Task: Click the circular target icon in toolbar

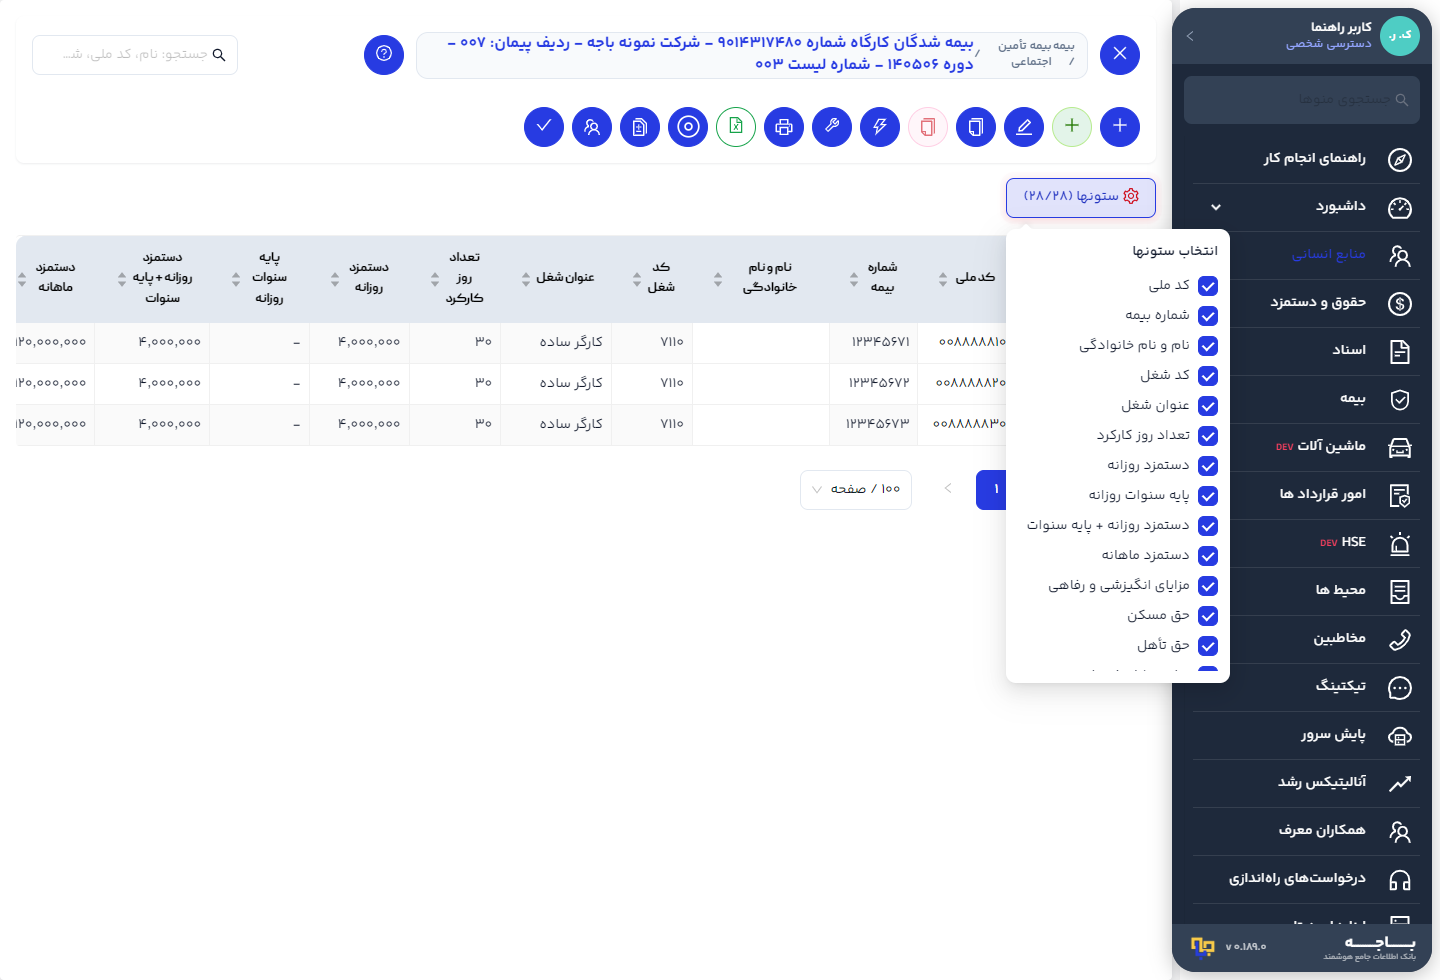Action: pos(688,126)
